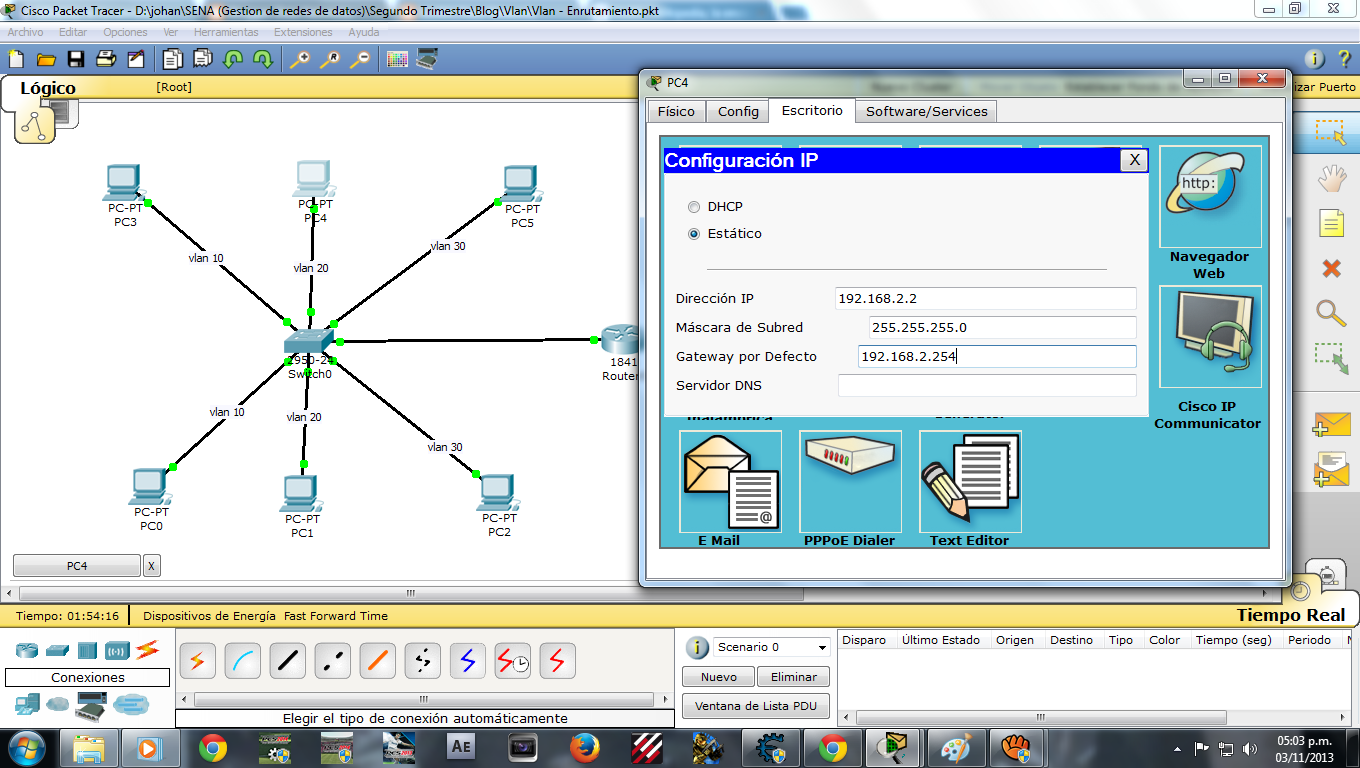Open the Opciones menu
Image resolution: width=1360 pixels, height=768 pixels.
[x=125, y=32]
